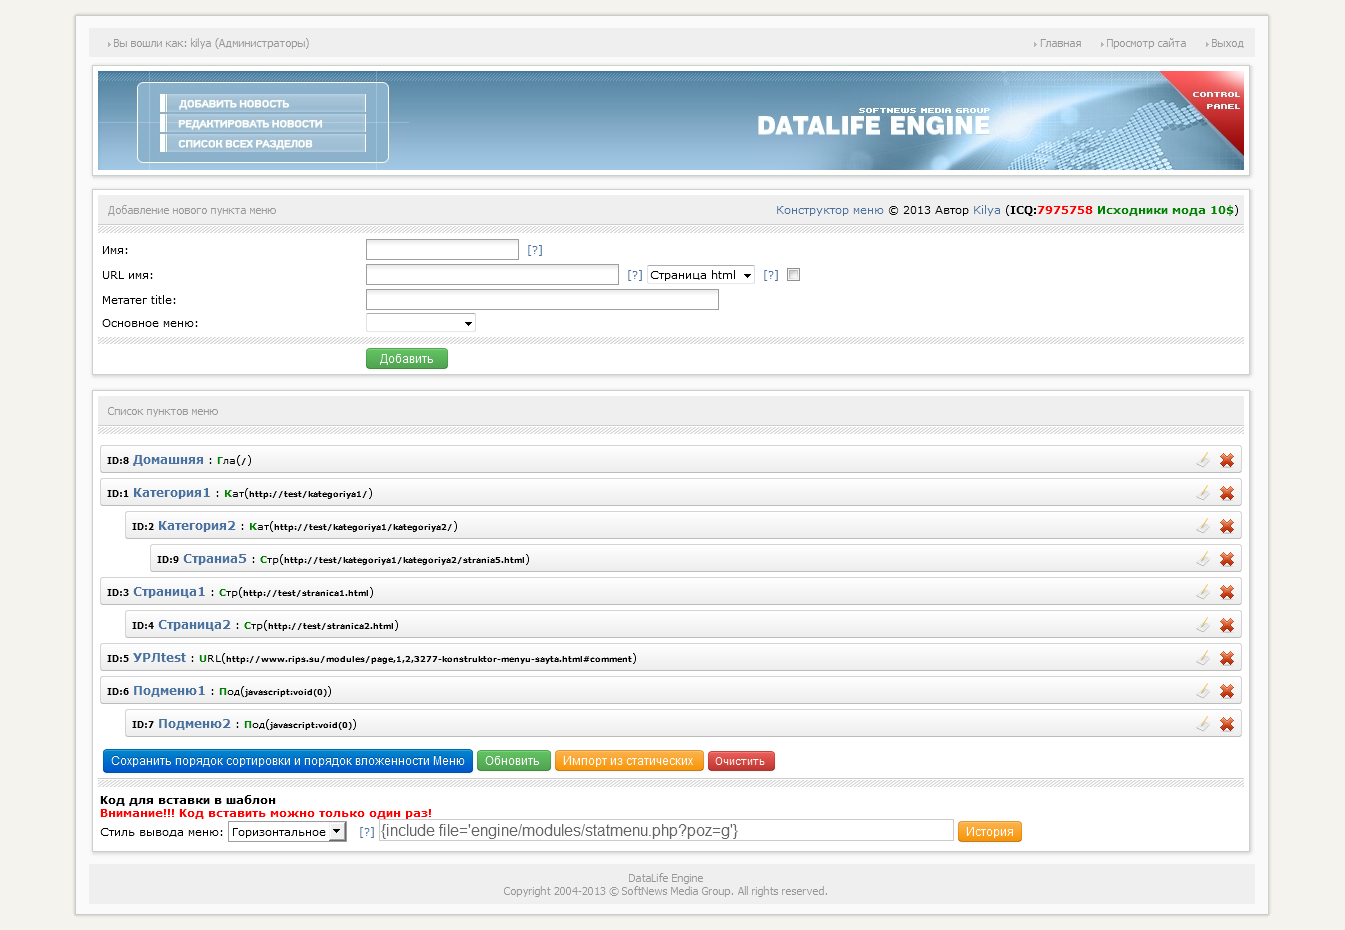Edit the Подменю2 menu item
This screenshot has height=930, width=1345.
pyautogui.click(x=1203, y=724)
